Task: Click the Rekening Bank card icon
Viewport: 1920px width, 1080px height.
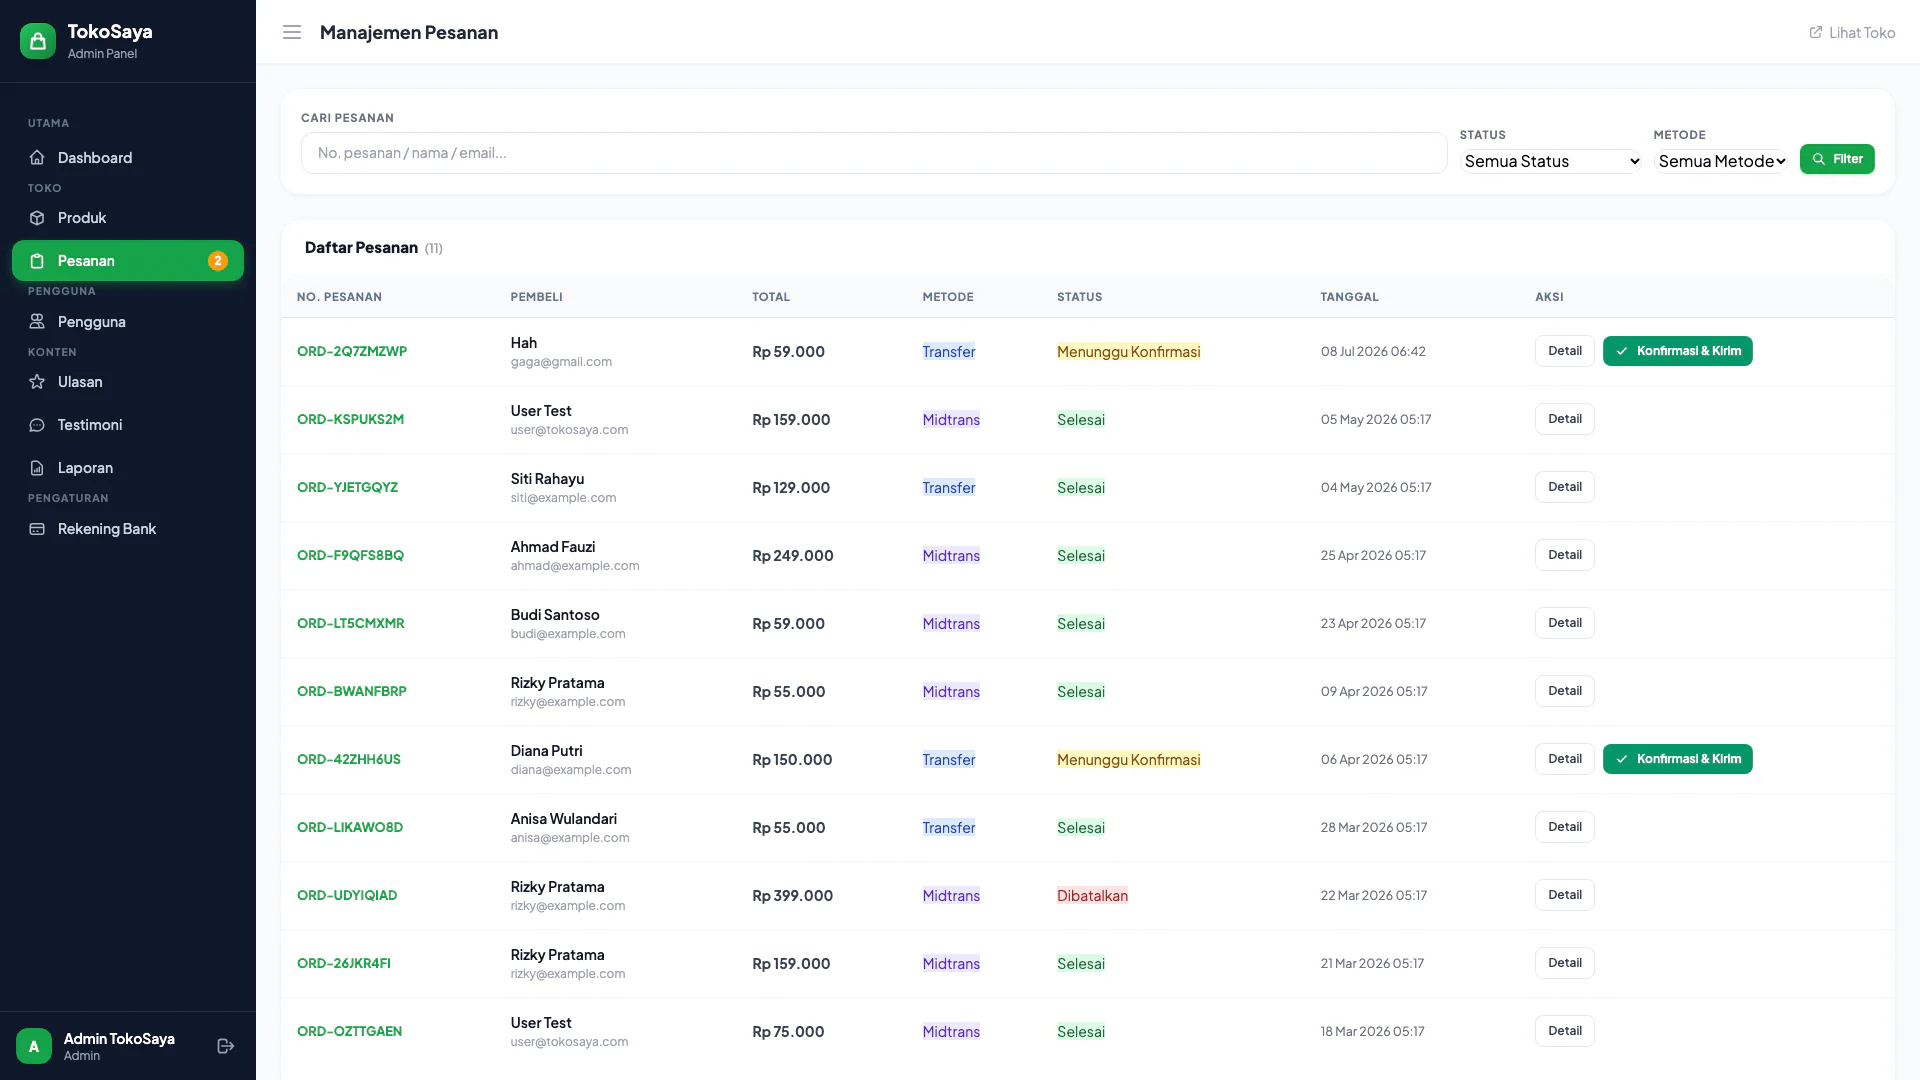Action: click(x=37, y=529)
